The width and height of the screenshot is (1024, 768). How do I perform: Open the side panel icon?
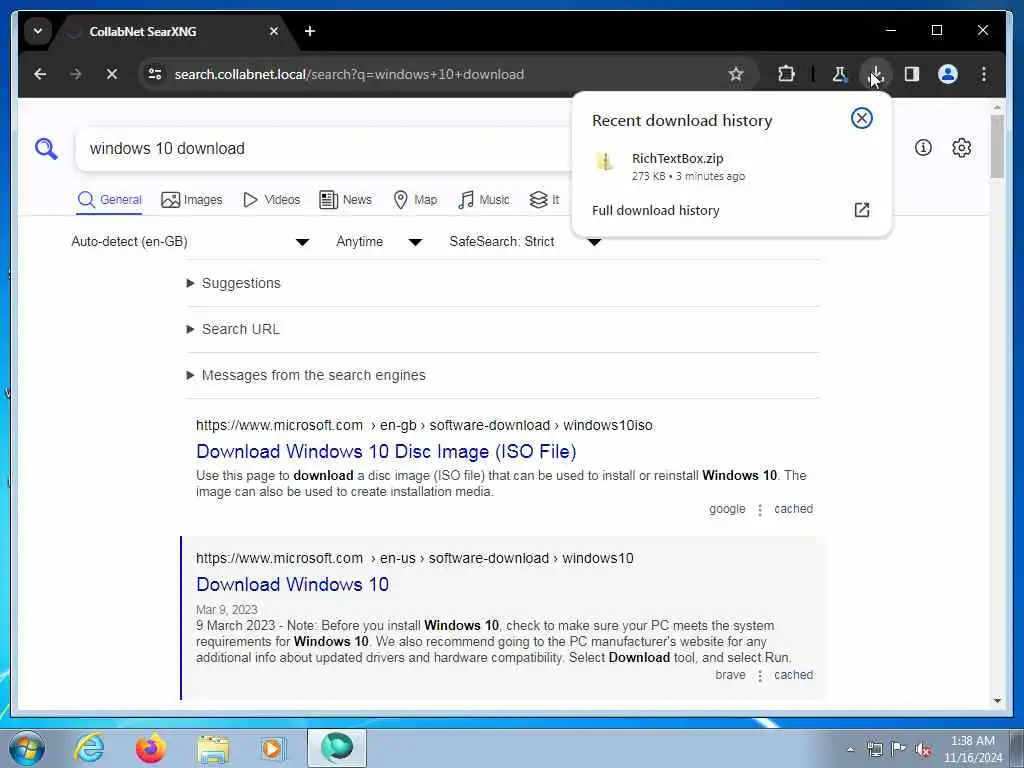click(x=912, y=74)
